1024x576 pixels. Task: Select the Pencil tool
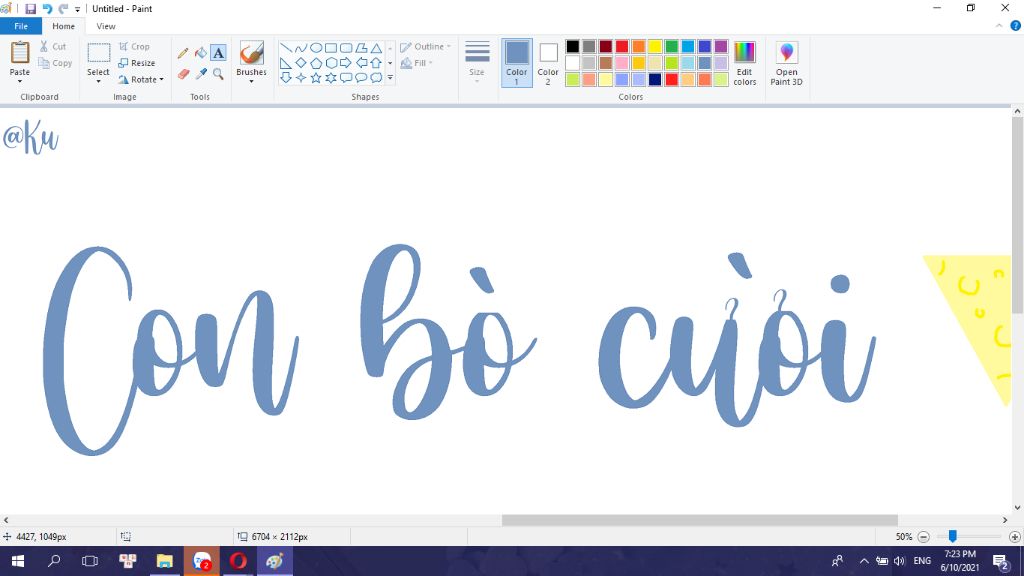(x=183, y=53)
